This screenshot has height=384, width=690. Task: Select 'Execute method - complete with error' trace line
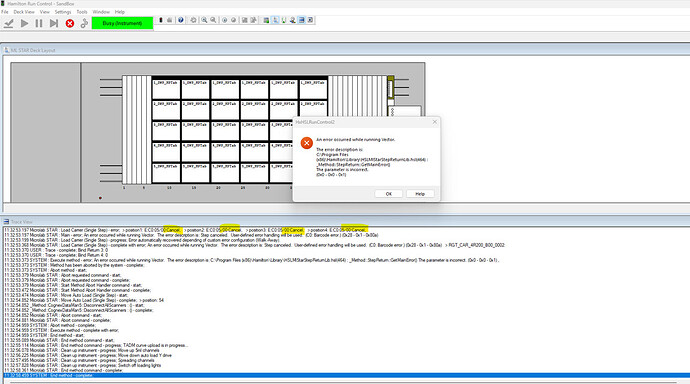pyautogui.click(x=62, y=330)
